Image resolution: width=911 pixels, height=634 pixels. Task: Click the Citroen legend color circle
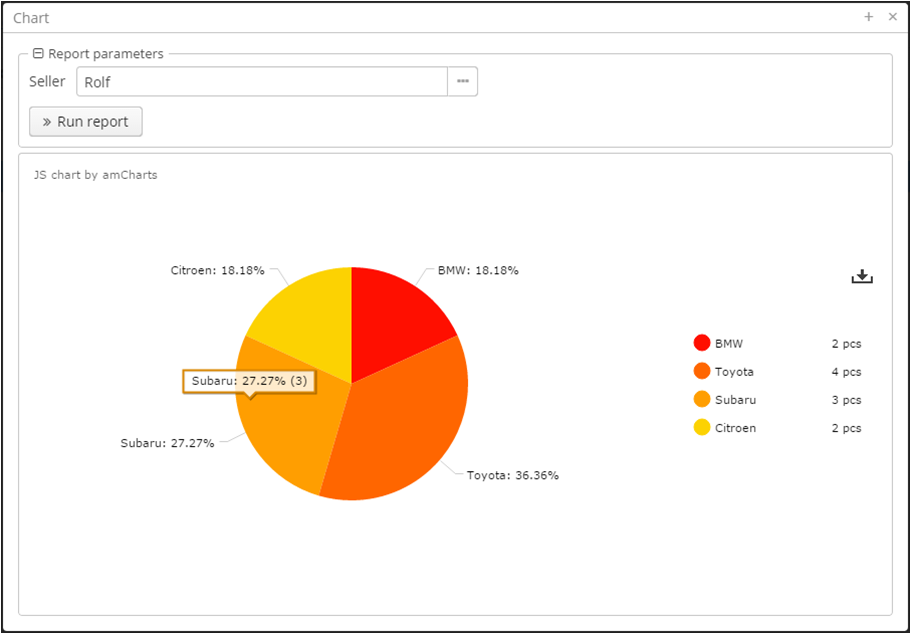702,427
